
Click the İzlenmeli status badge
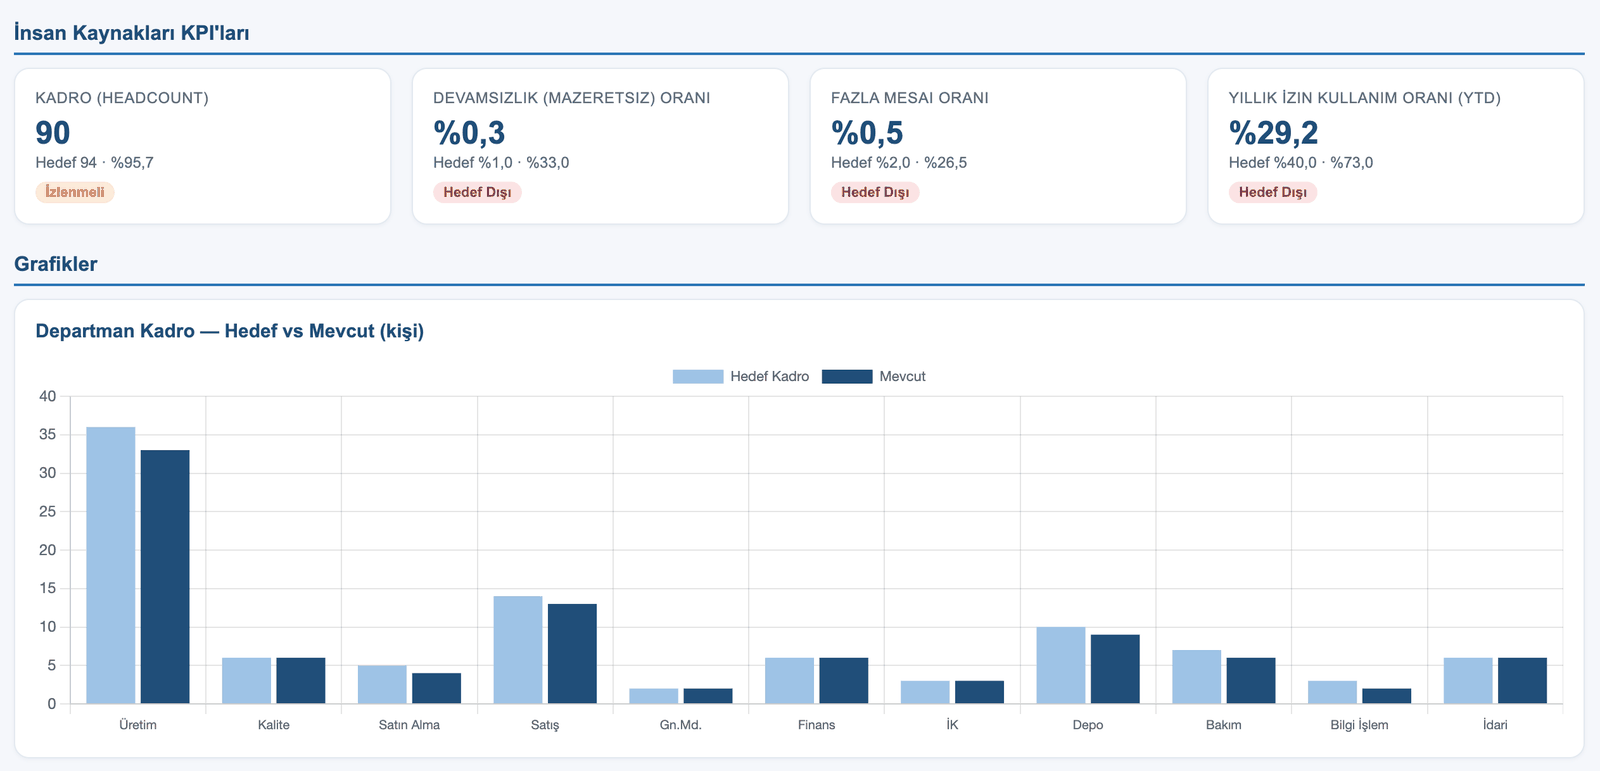point(75,192)
